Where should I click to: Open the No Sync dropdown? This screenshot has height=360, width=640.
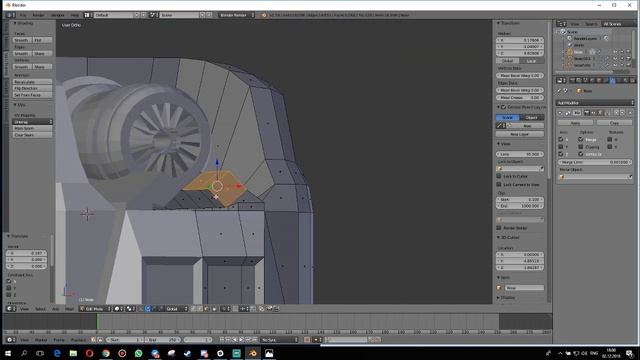tap(280, 340)
